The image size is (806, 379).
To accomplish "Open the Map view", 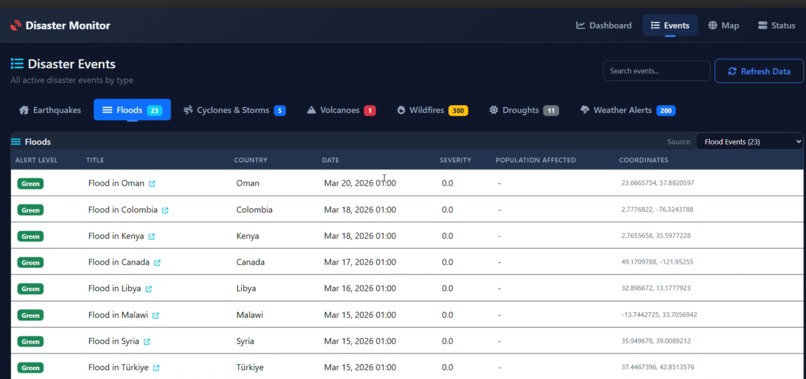I will tap(723, 25).
